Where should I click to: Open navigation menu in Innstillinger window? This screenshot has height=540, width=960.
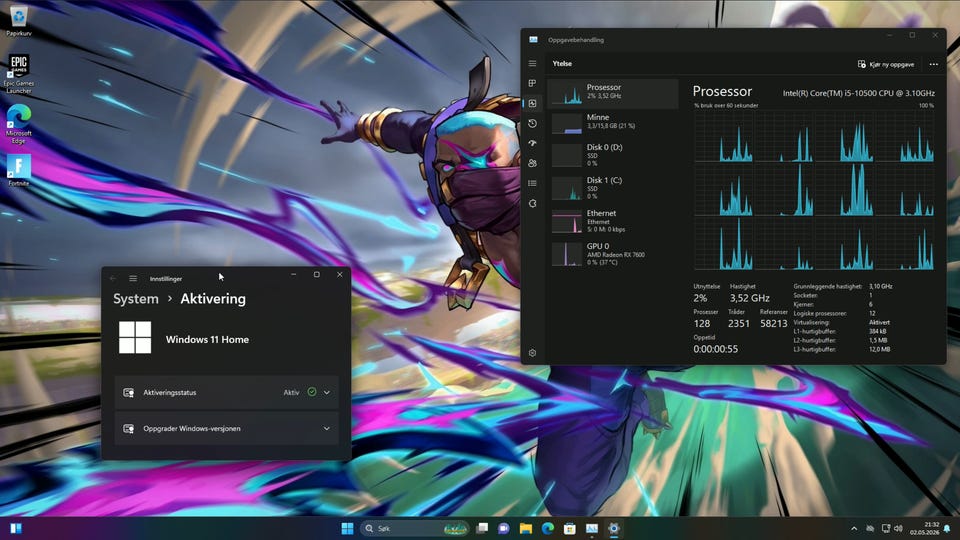coord(133,279)
